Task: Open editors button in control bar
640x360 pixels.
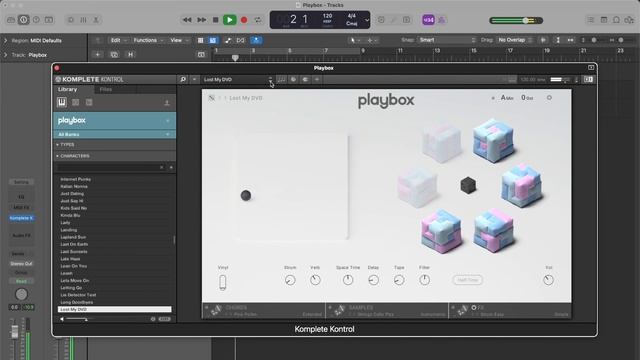Action: coord(96,20)
